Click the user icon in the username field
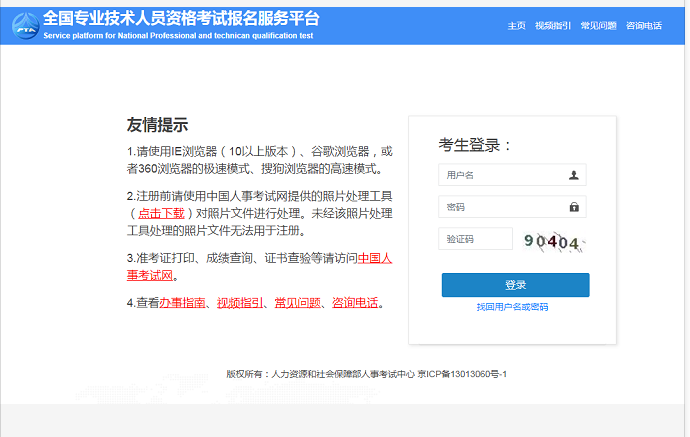 (573, 175)
